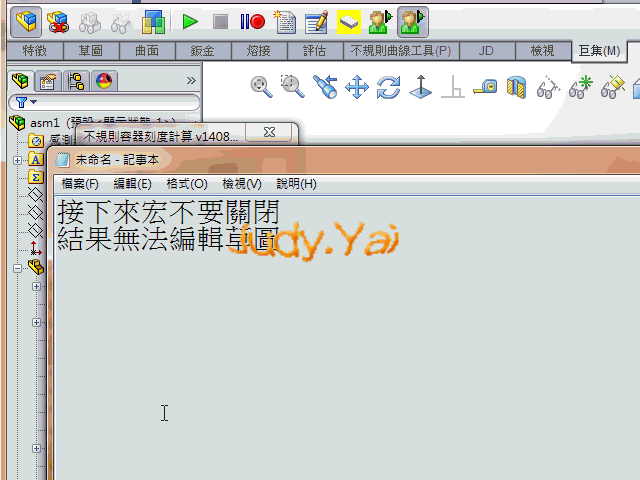Screen dimensions: 640x480
Task: Open the 草圖 tab
Action: [91, 51]
